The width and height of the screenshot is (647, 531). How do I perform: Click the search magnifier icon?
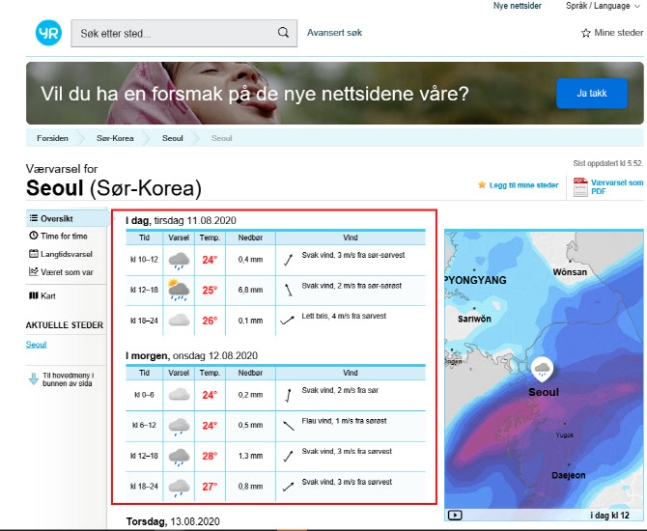click(x=283, y=32)
